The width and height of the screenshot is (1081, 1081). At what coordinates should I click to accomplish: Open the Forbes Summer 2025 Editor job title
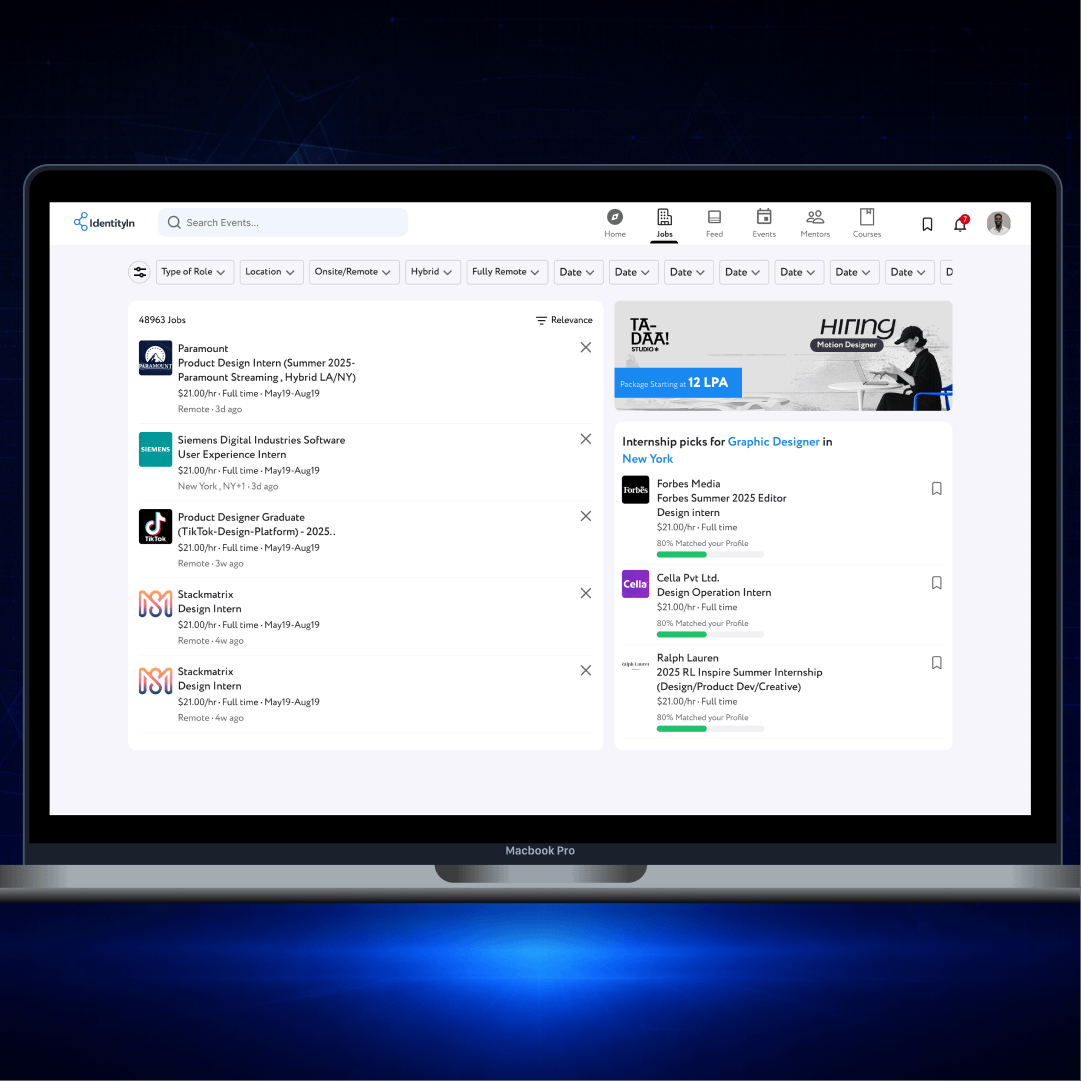[x=722, y=505]
